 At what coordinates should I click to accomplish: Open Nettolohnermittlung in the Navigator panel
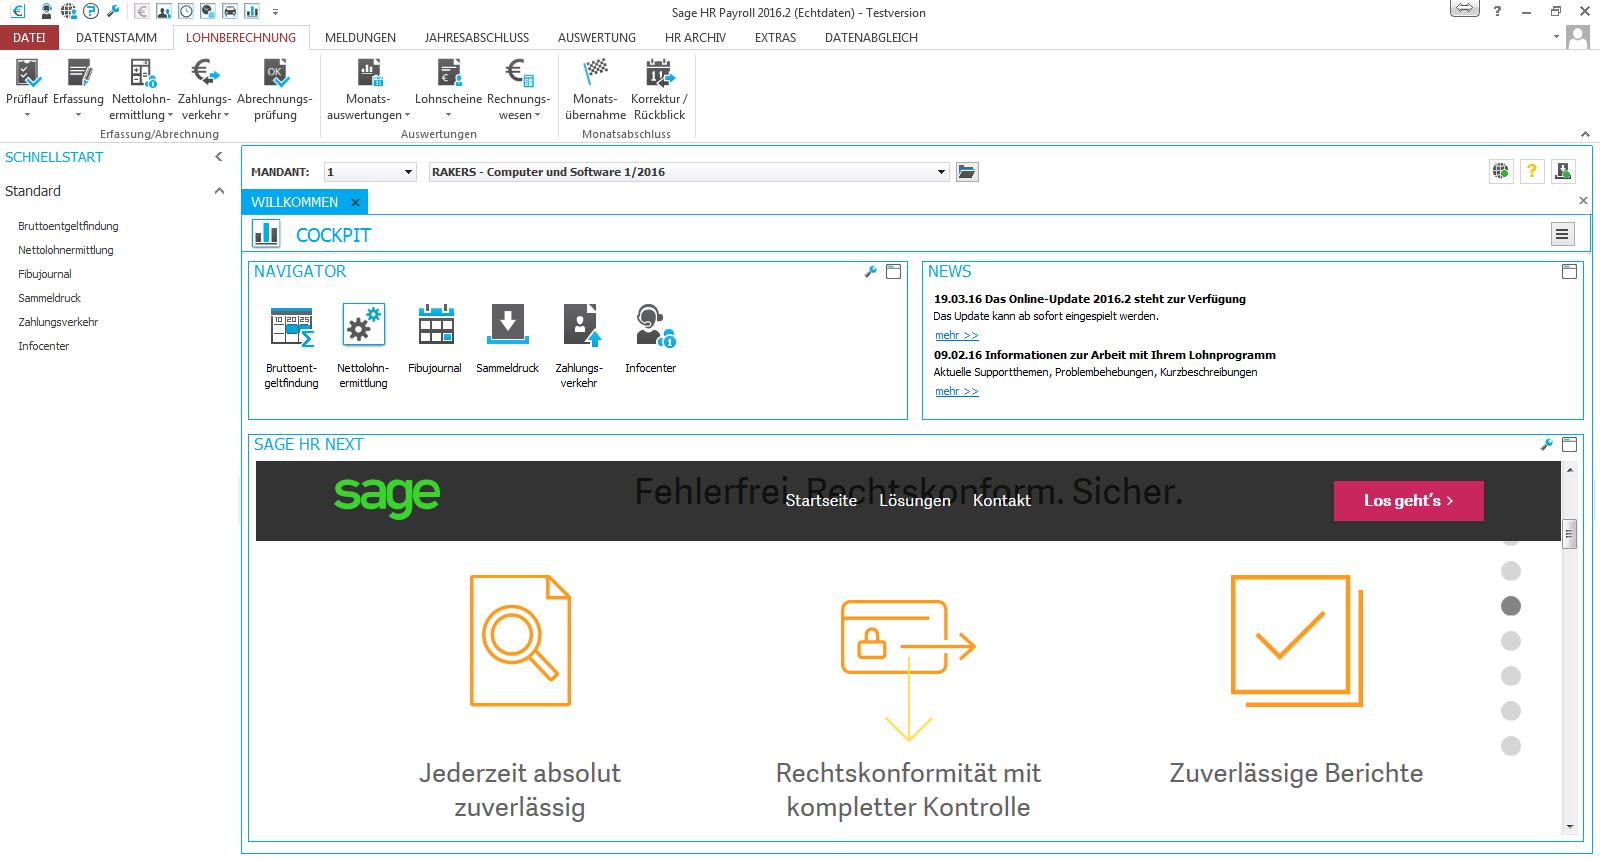(363, 326)
